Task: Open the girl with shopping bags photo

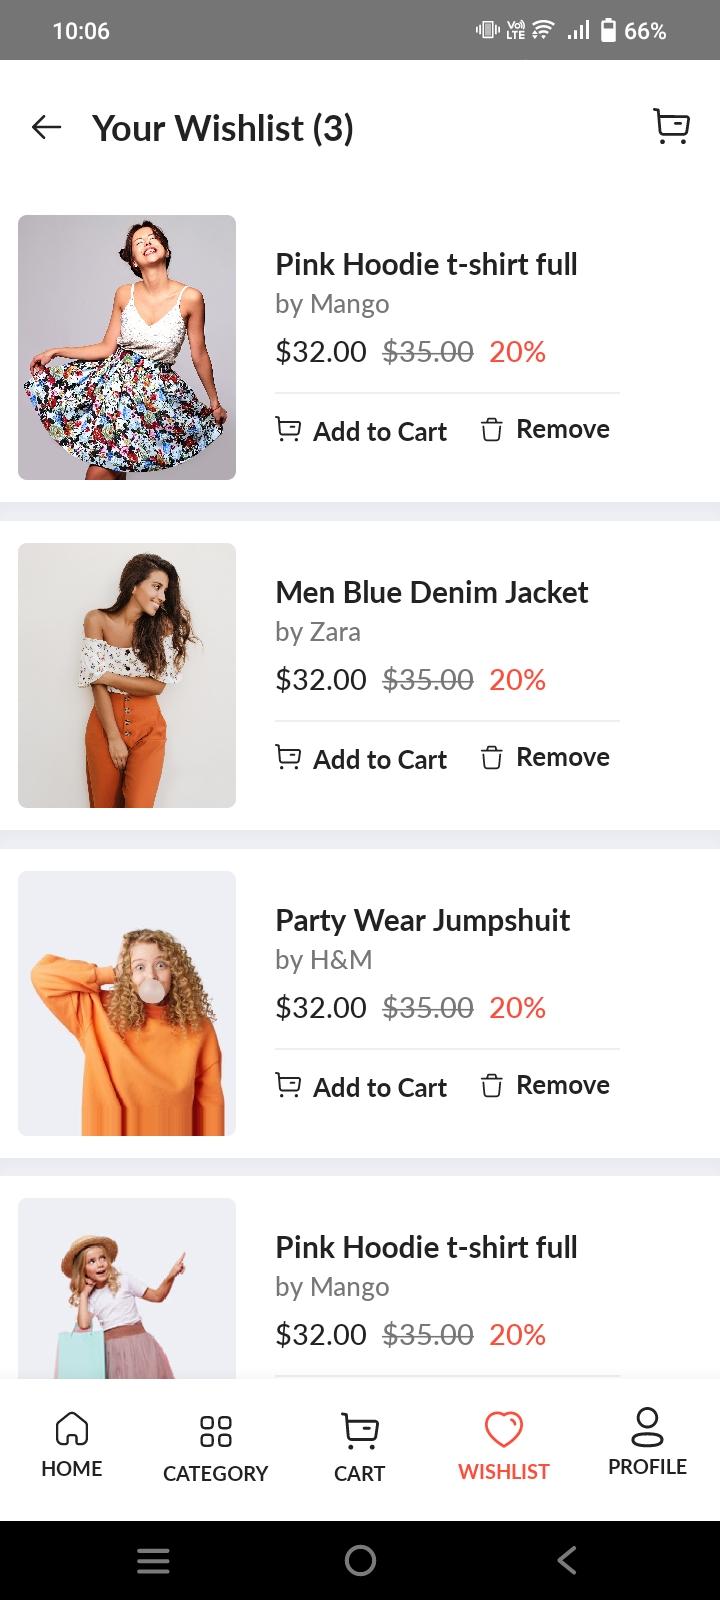Action: 127,1290
